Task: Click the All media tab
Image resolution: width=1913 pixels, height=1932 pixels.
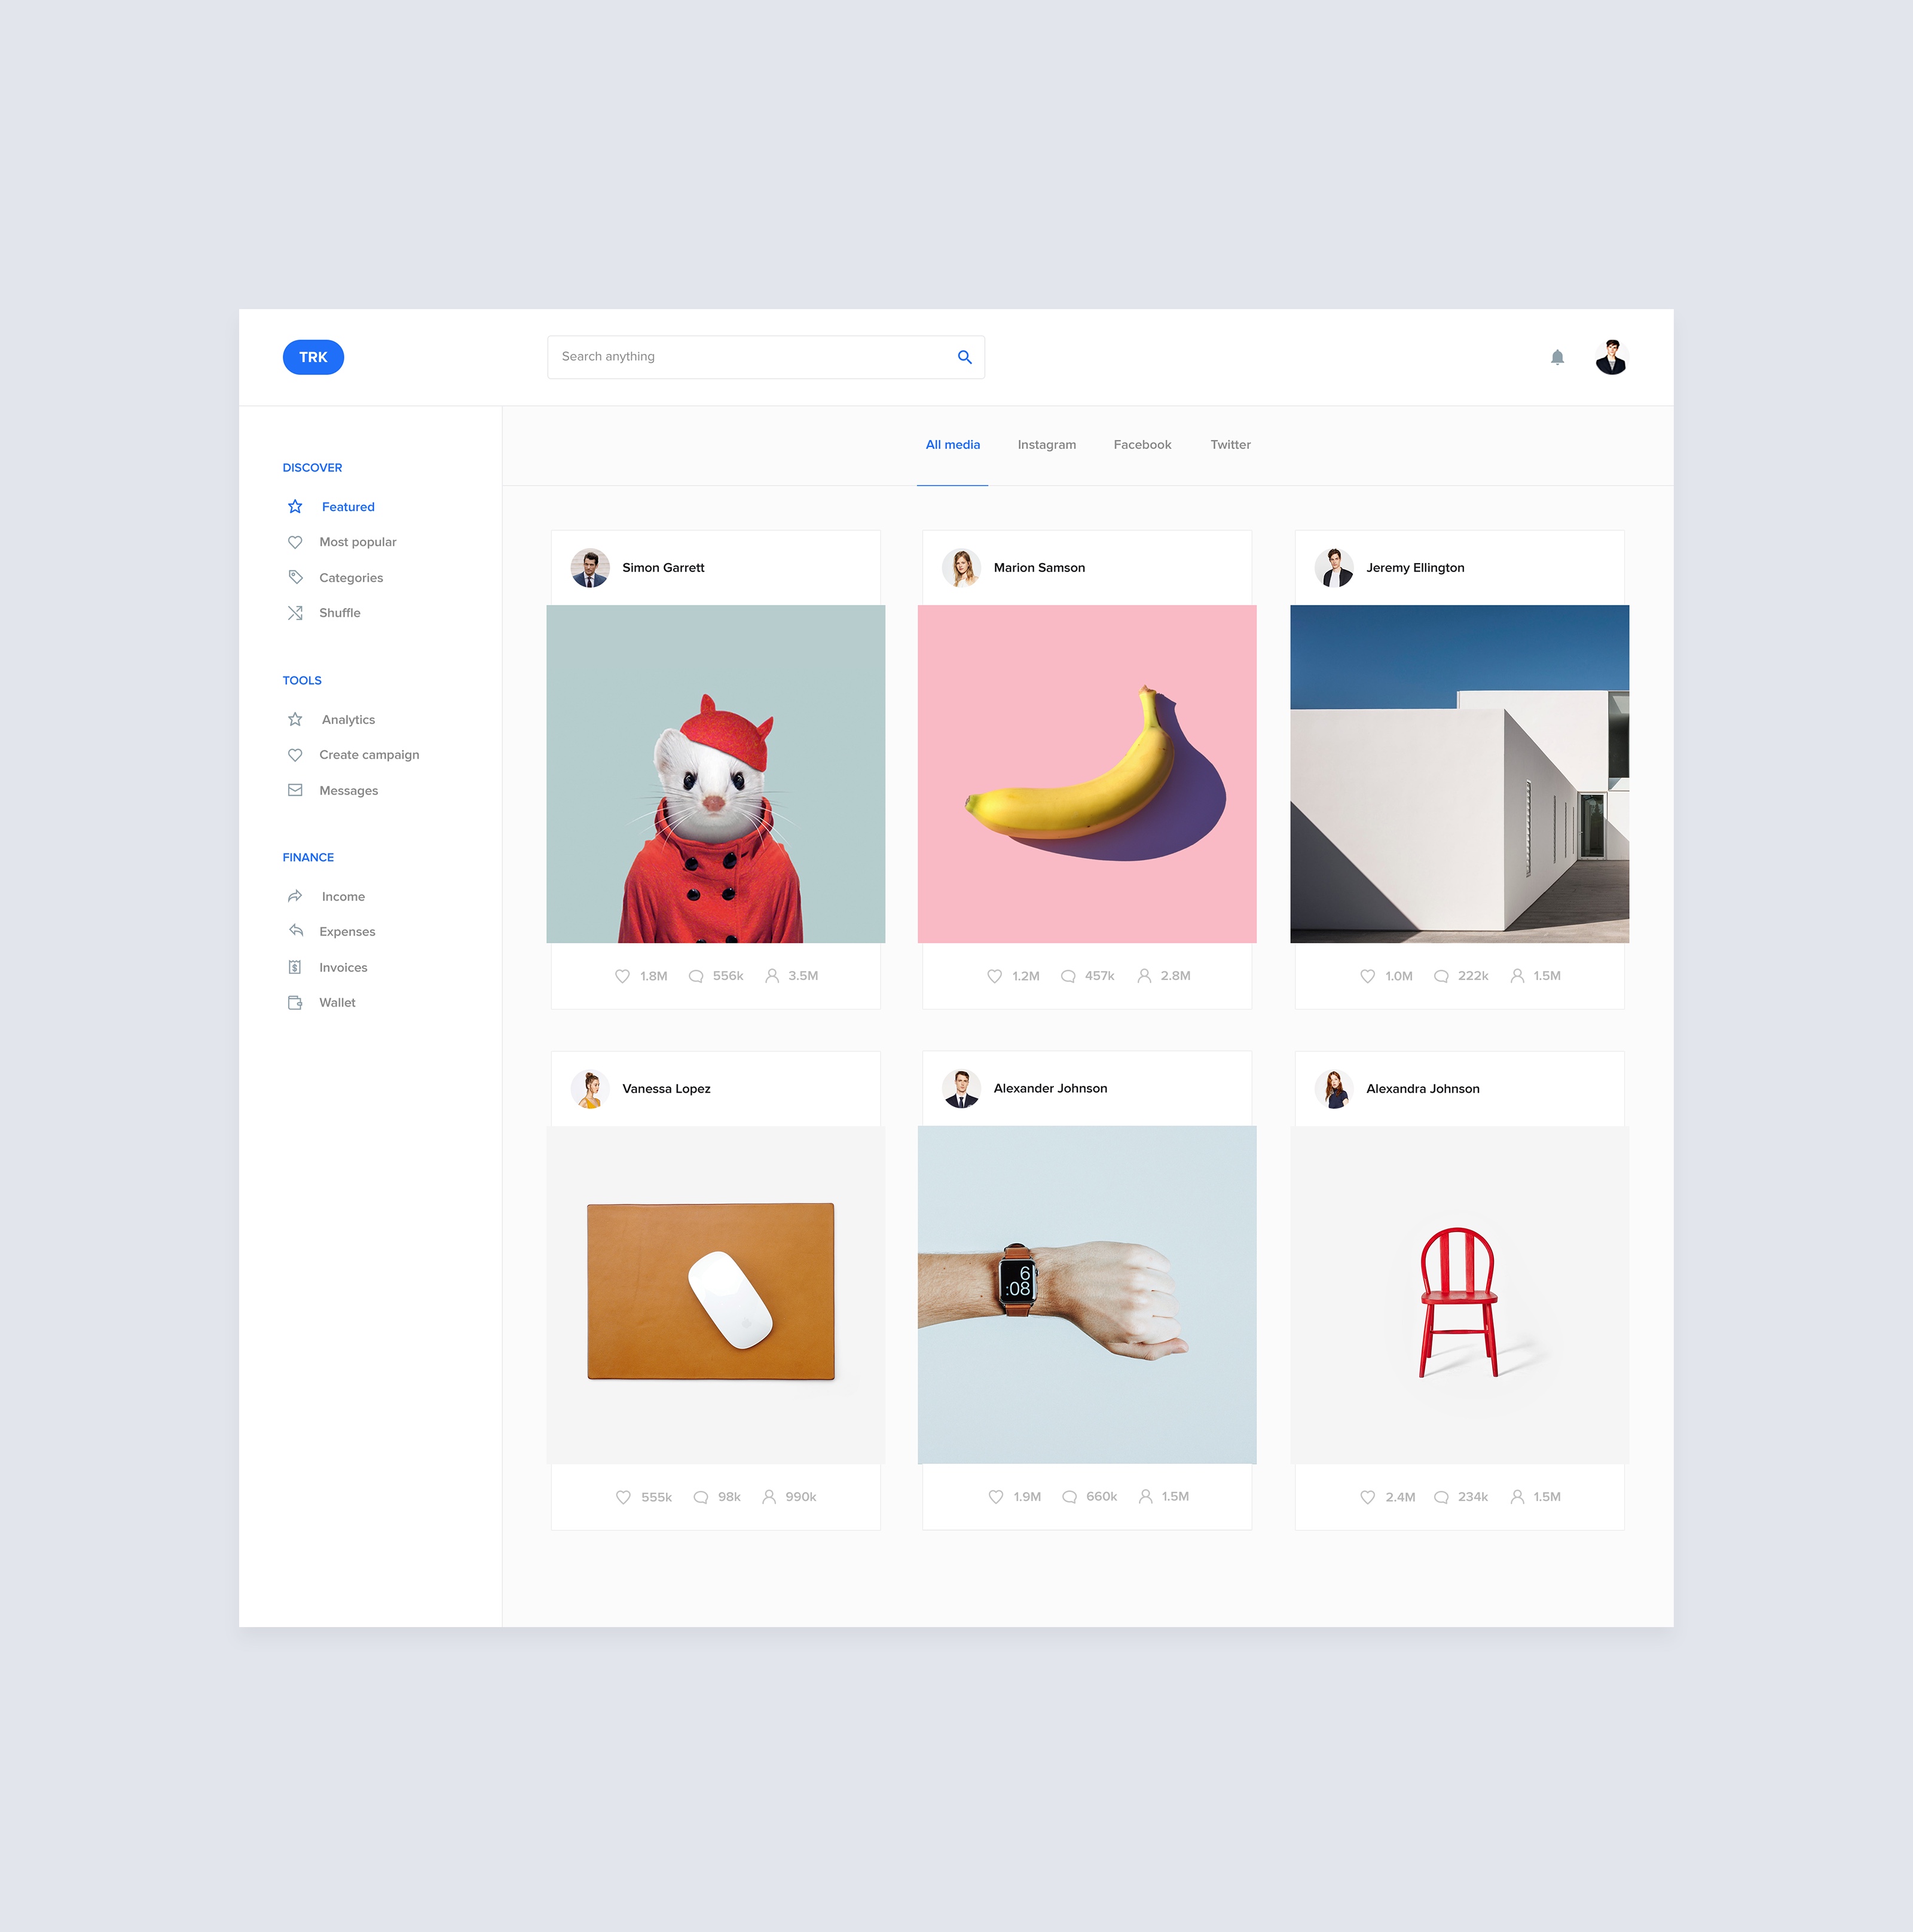Action: 953,443
